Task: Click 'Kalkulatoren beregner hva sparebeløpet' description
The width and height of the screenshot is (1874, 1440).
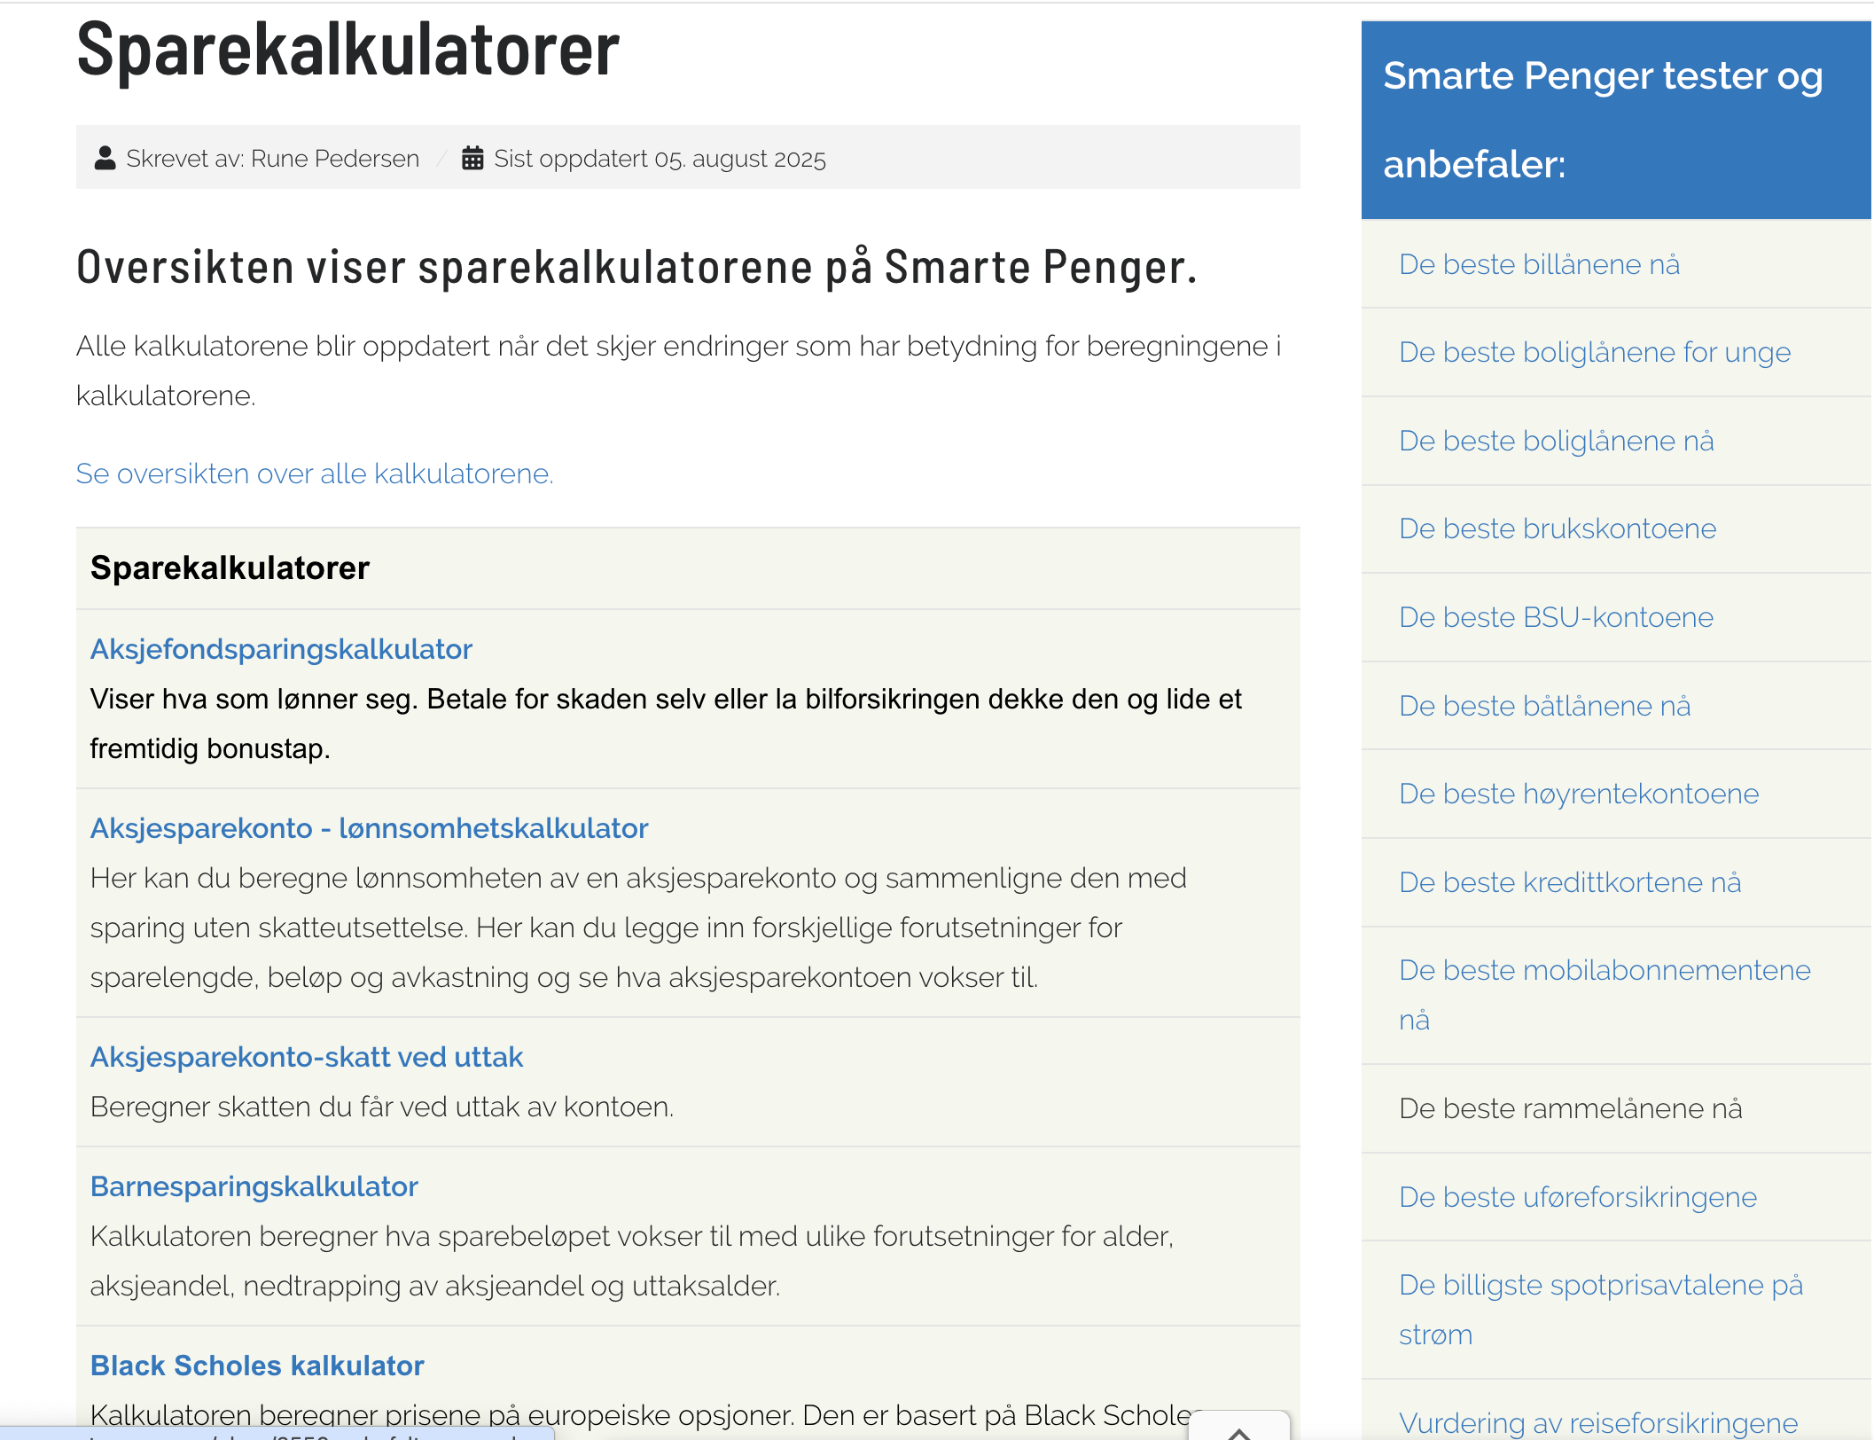Action: point(632,1261)
